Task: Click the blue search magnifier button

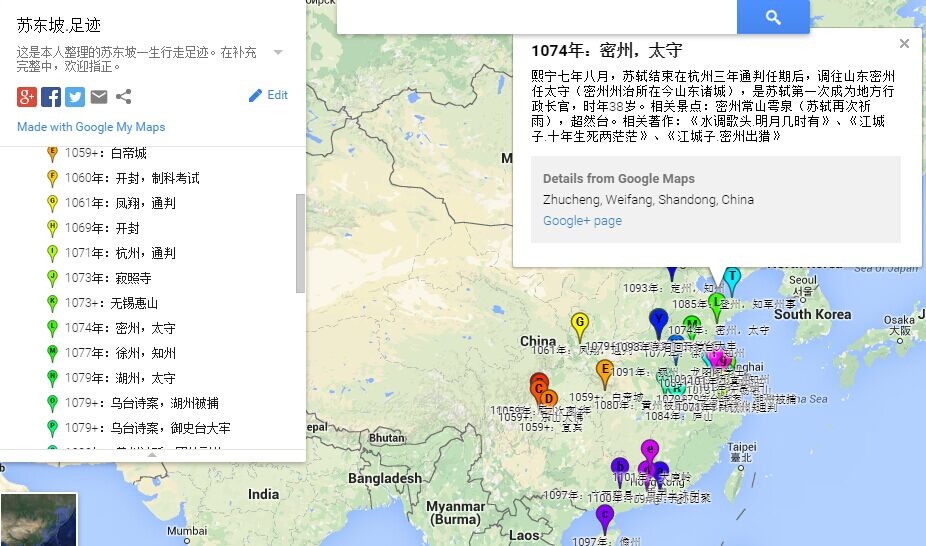Action: (773, 17)
